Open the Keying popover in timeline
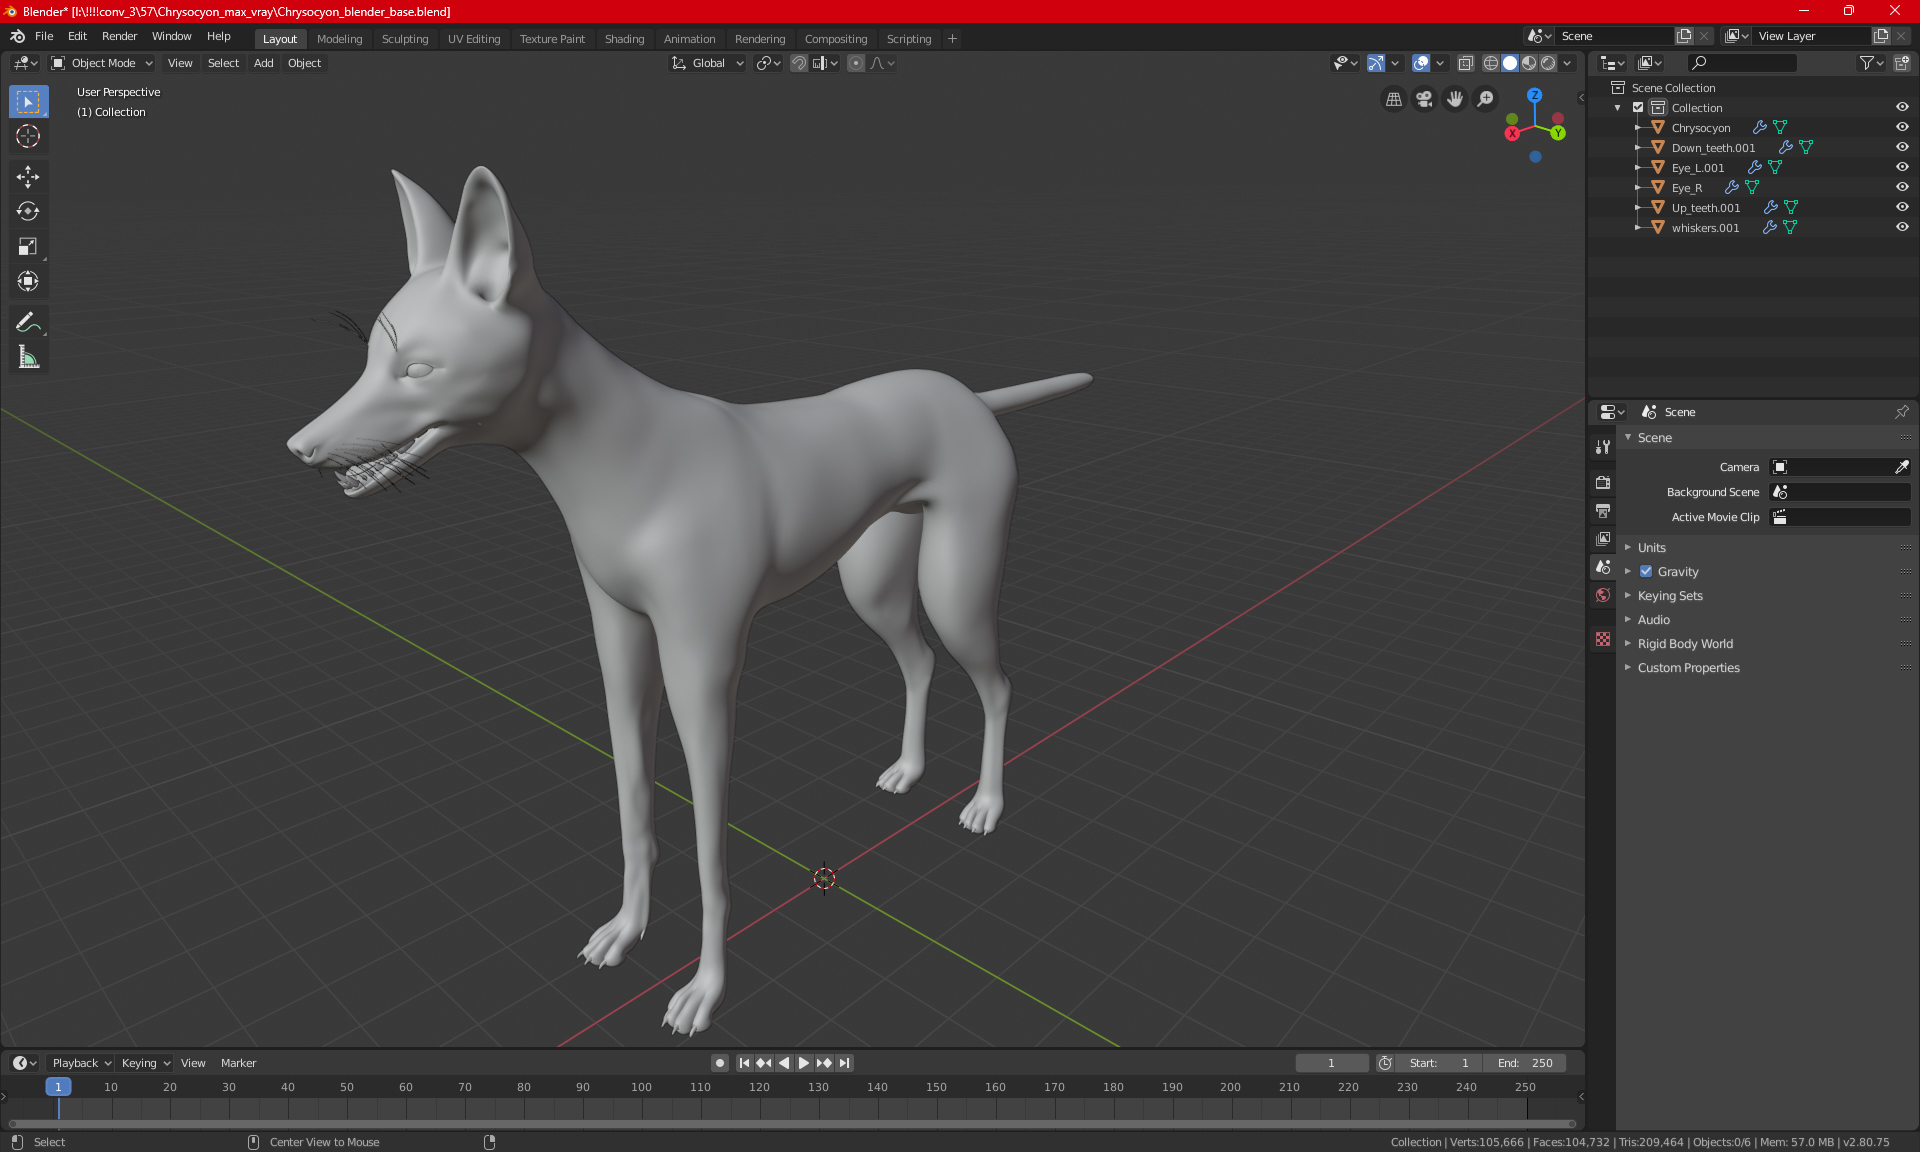This screenshot has width=1920, height=1152. tap(145, 1063)
